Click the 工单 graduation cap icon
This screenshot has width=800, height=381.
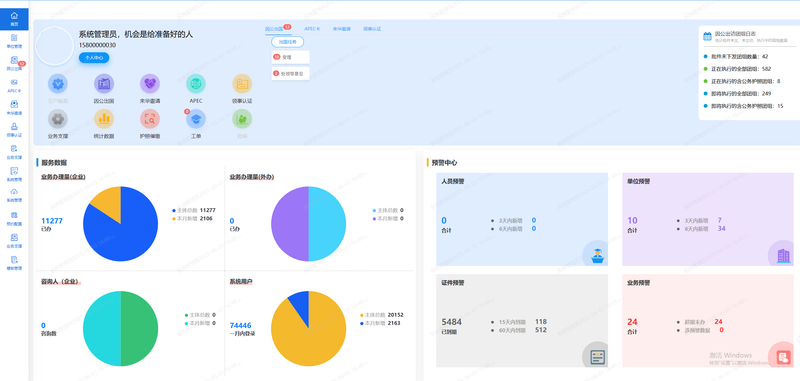196,119
